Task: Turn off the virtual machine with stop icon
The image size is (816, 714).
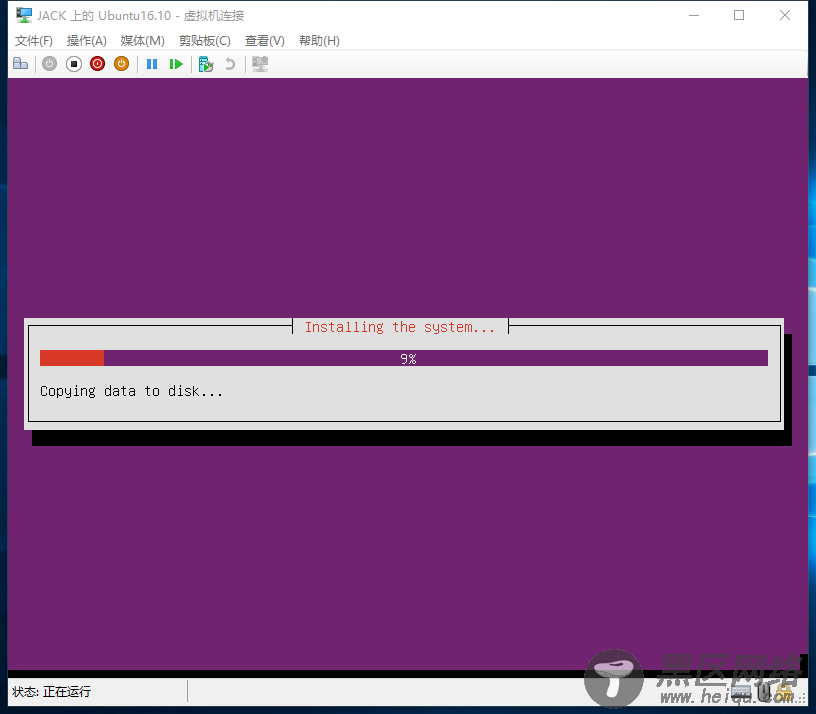Action: pos(74,64)
